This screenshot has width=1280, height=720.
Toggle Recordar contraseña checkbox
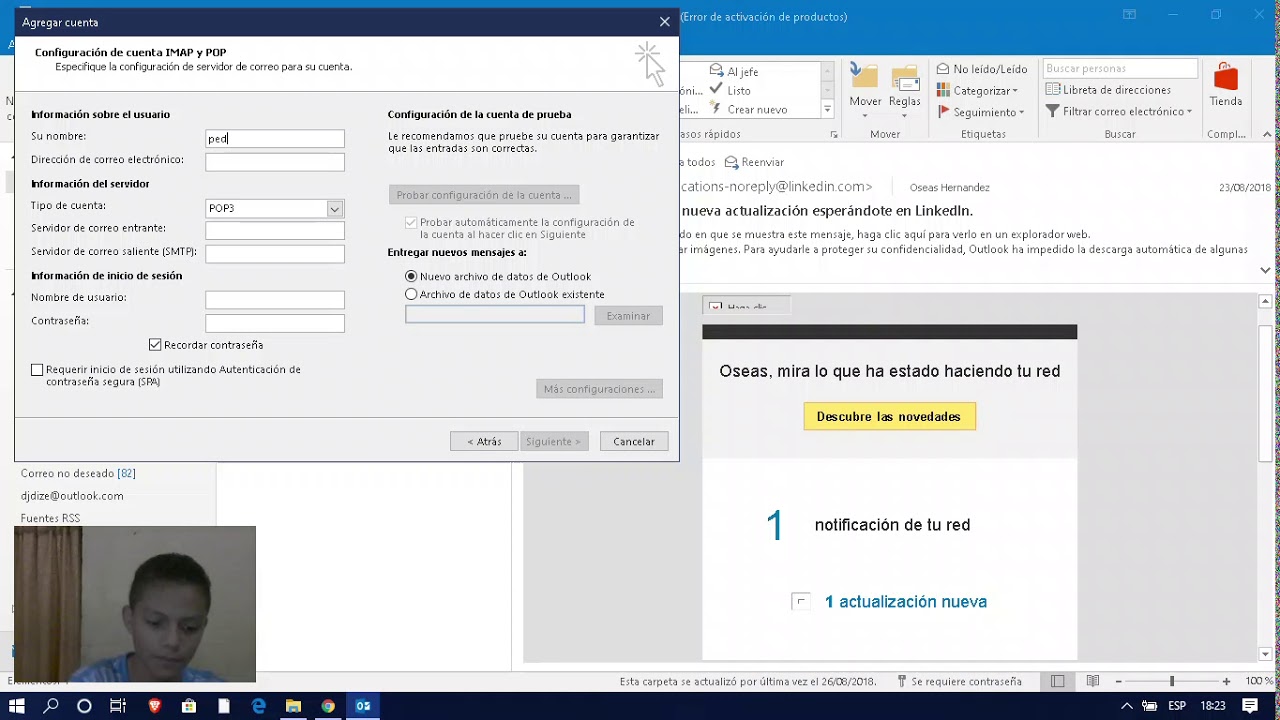(155, 345)
